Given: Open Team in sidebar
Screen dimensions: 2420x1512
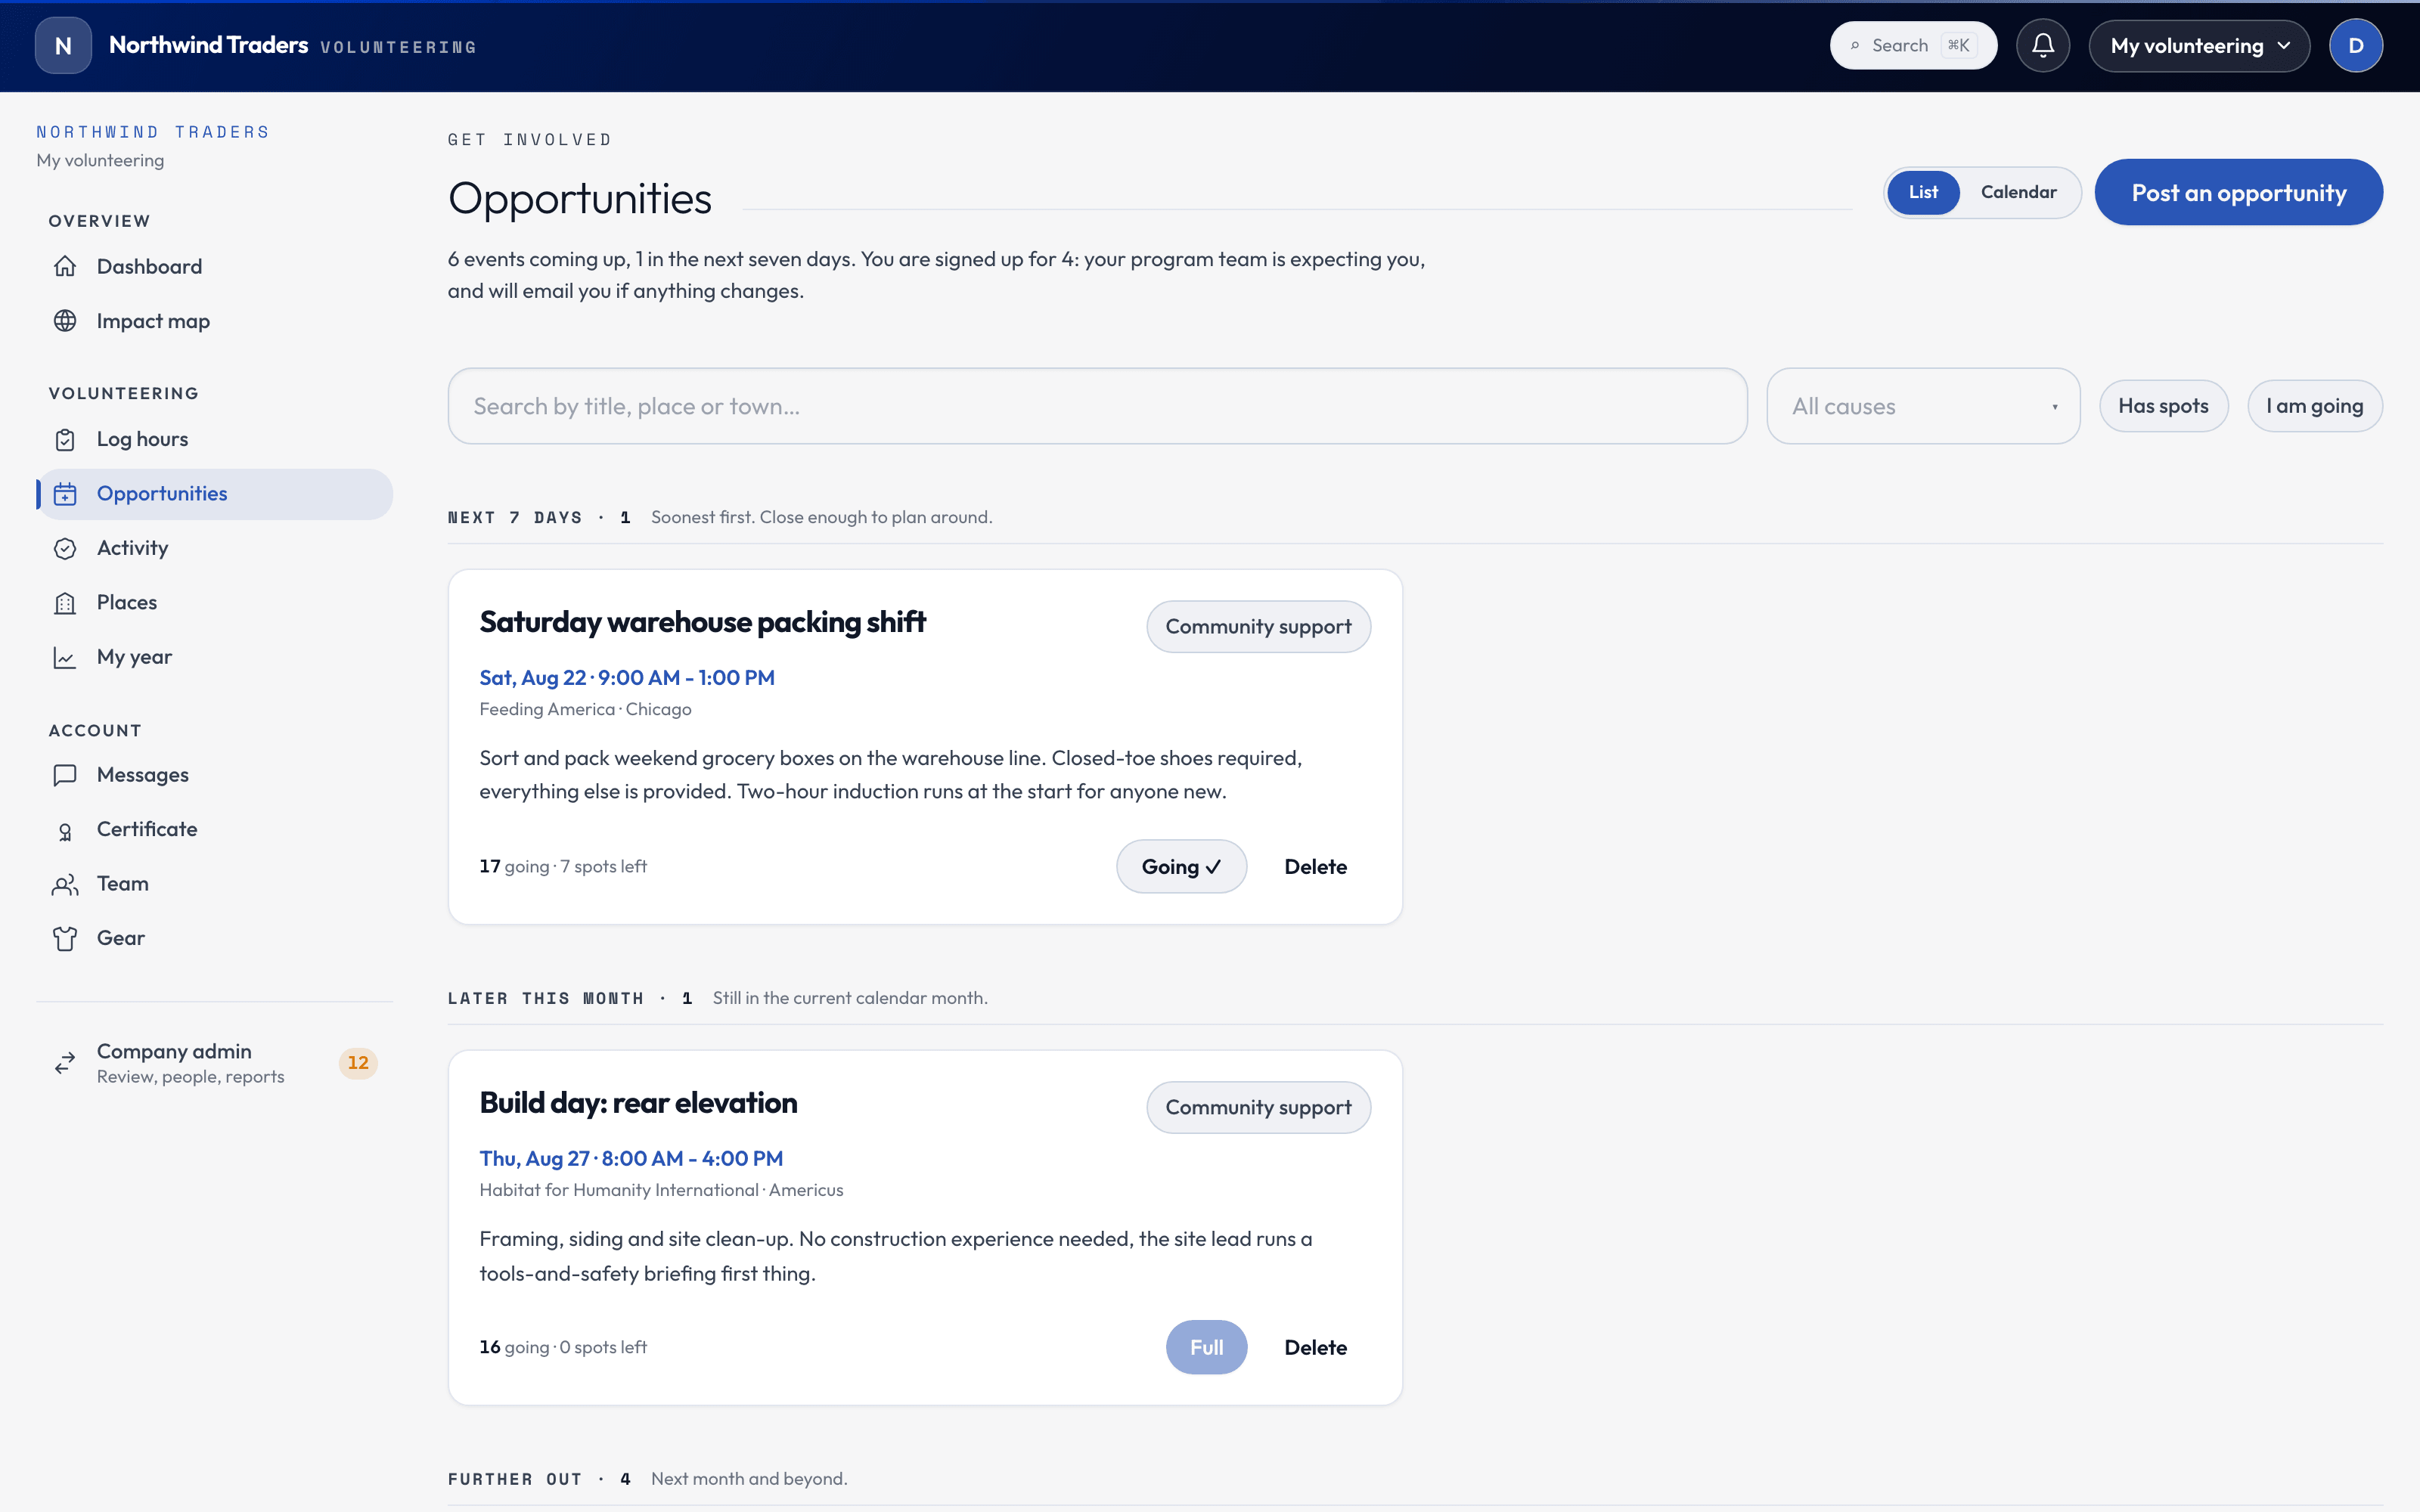Looking at the screenshot, I should (x=214, y=884).
